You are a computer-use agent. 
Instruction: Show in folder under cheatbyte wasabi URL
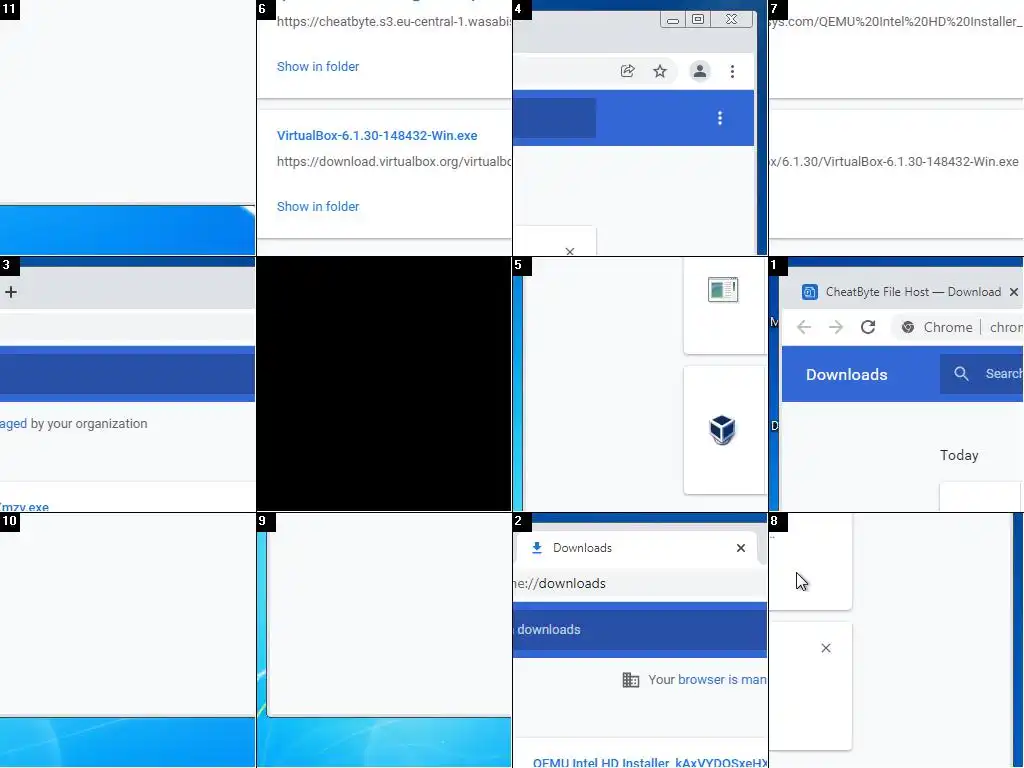(x=318, y=67)
